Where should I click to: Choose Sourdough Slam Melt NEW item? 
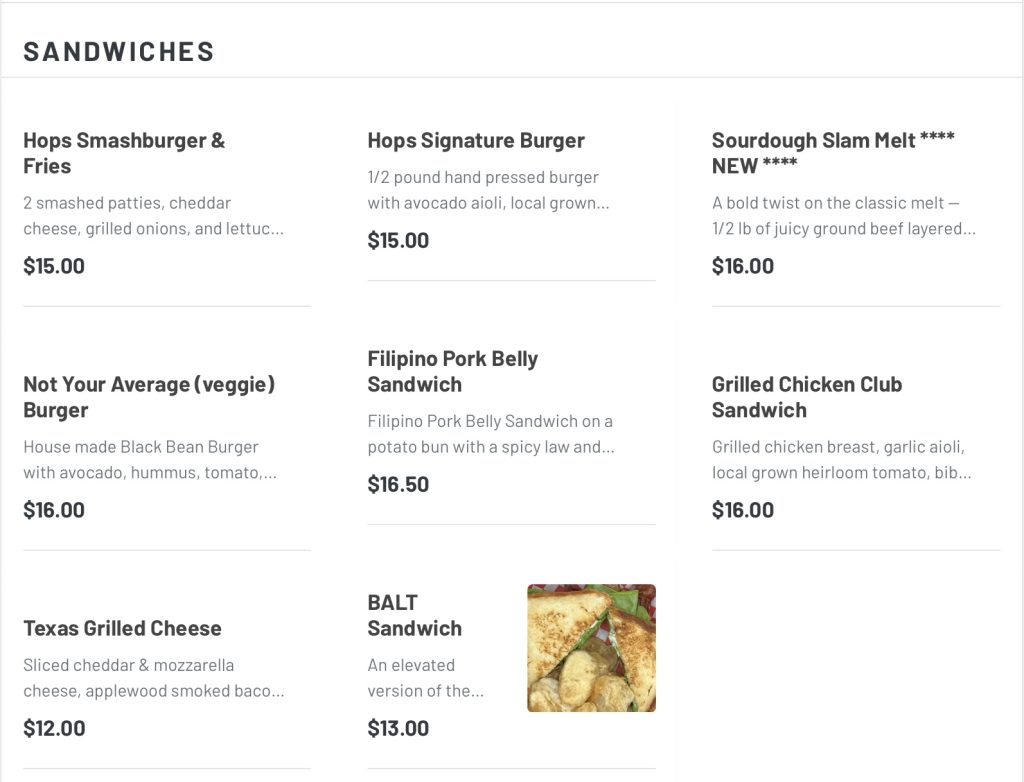[833, 153]
